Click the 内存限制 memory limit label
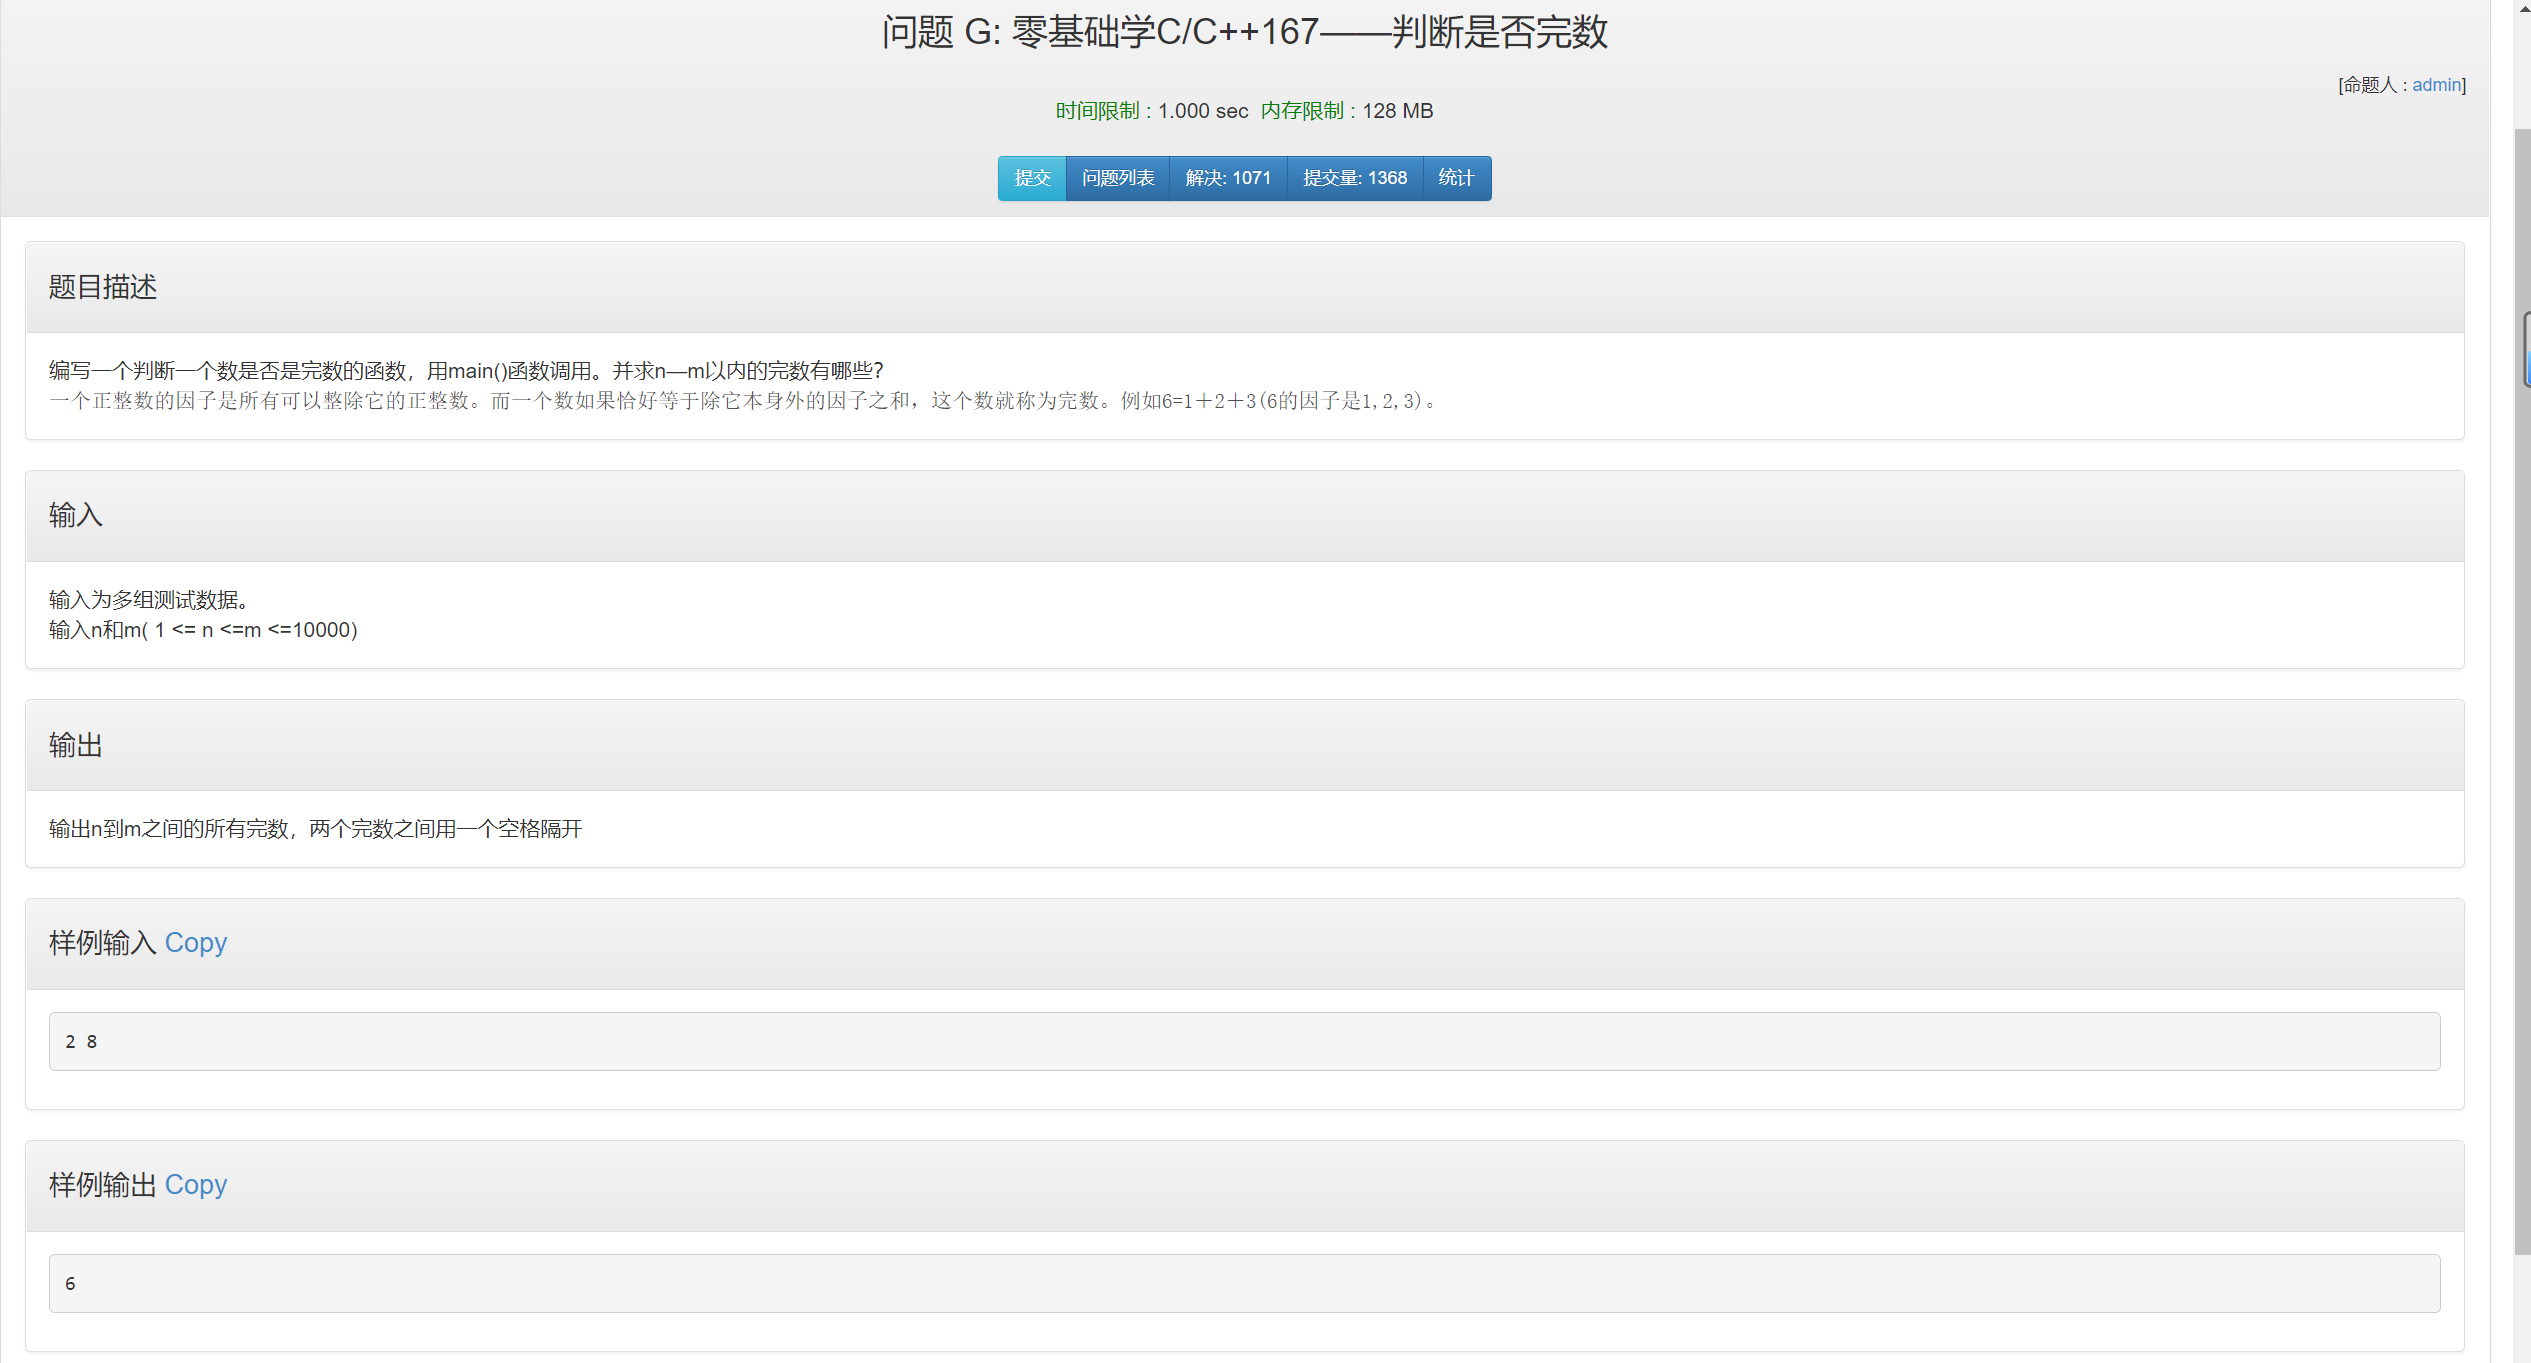The height and width of the screenshot is (1363, 2531). (x=1301, y=111)
